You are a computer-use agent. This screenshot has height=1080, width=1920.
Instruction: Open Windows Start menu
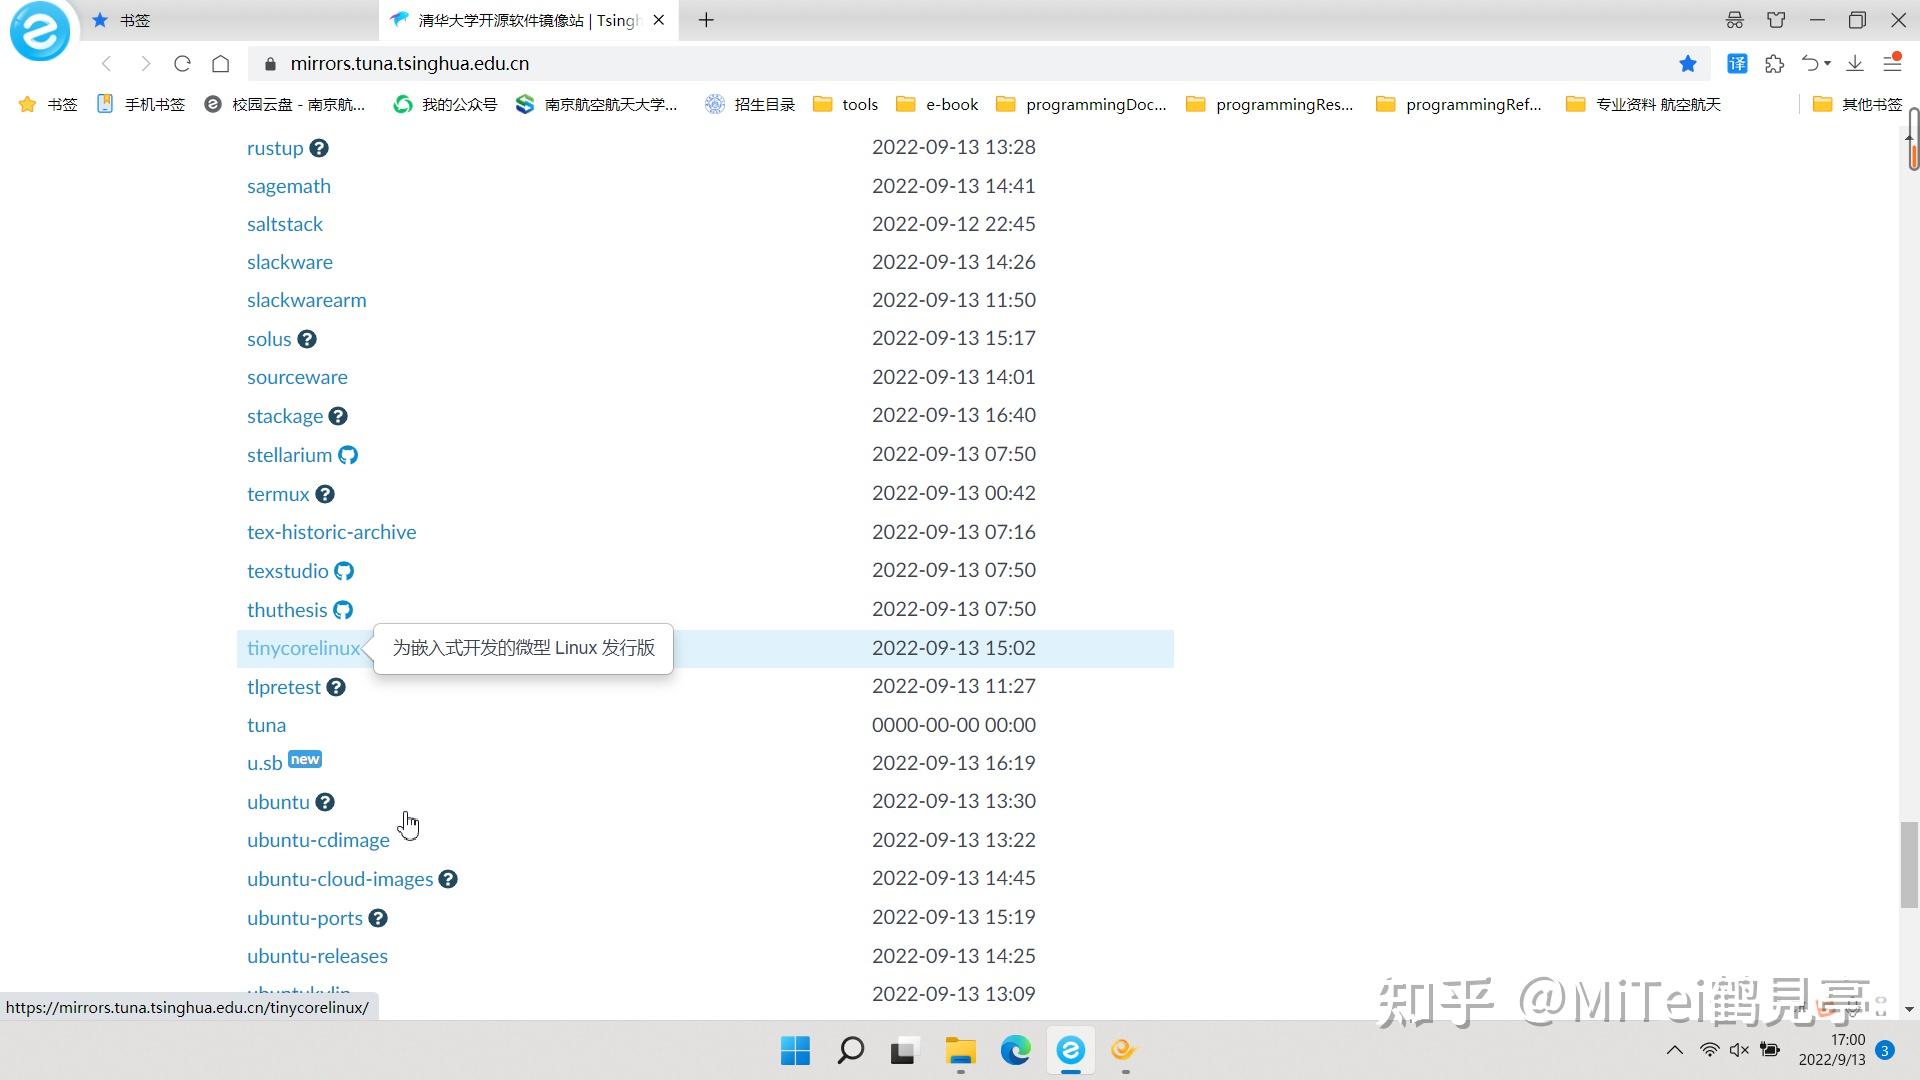[x=796, y=1050]
